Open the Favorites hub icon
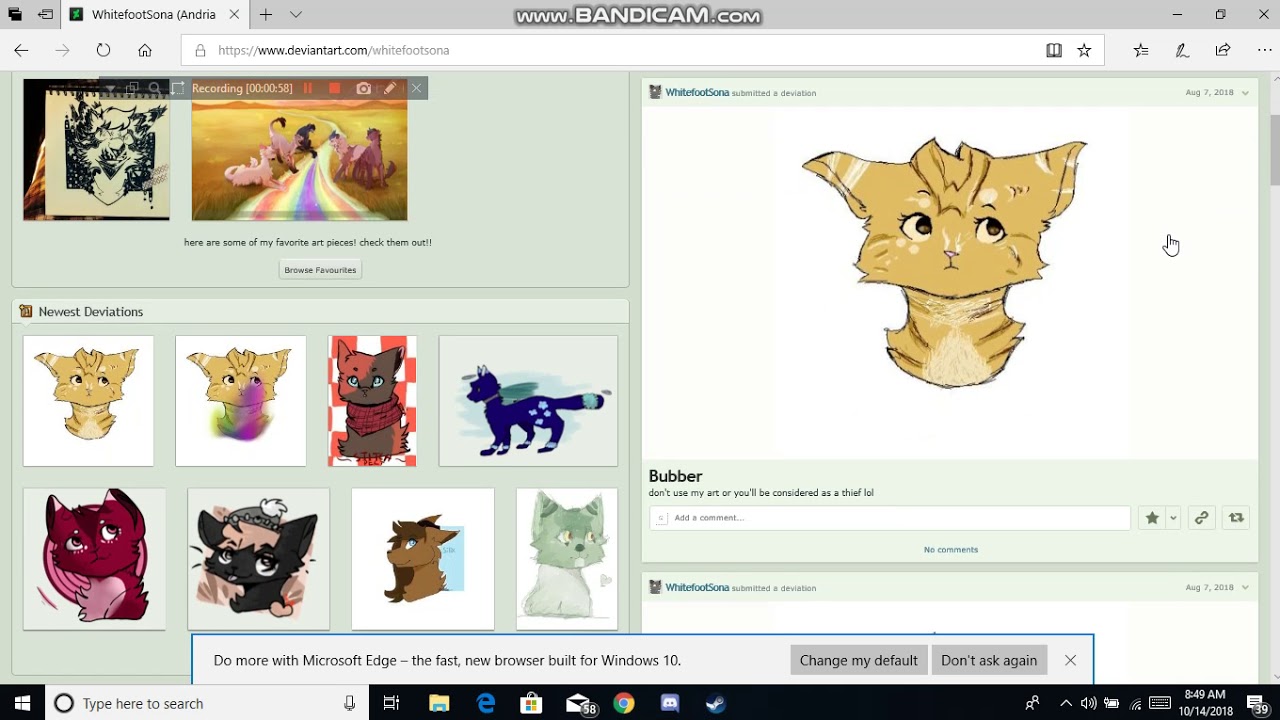Viewport: 1280px width, 720px height. click(1141, 50)
